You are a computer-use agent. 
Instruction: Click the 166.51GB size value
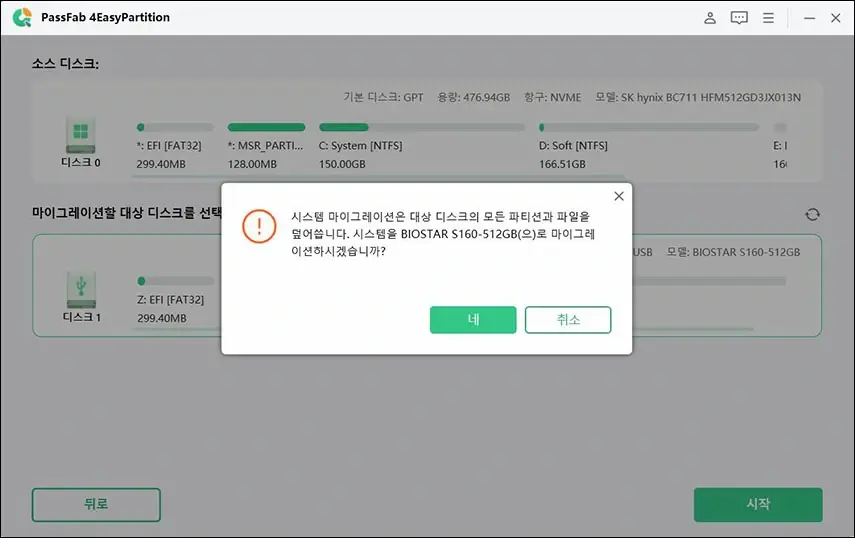(x=562, y=164)
